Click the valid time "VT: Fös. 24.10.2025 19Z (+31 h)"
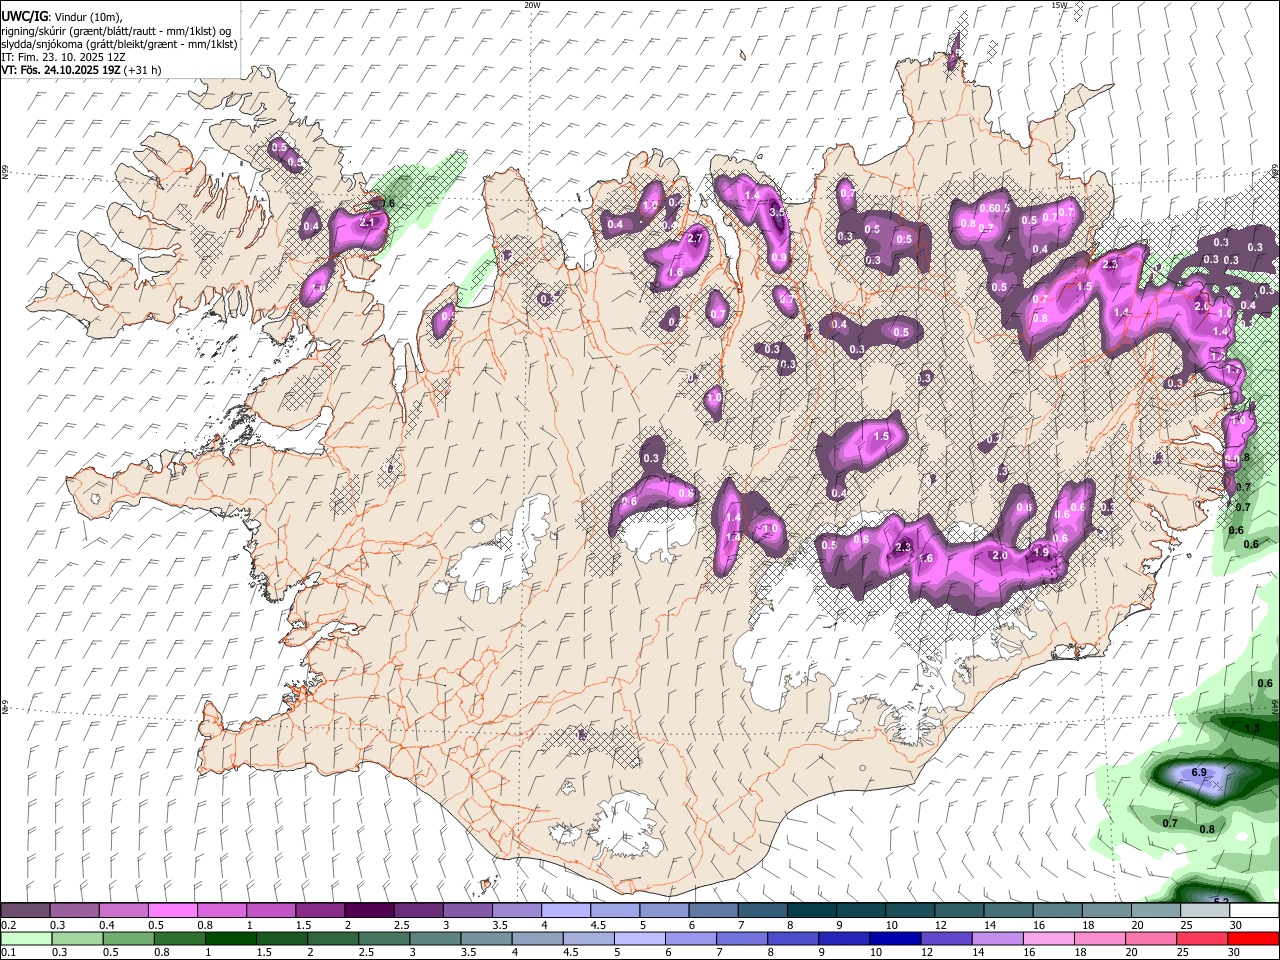The image size is (1280, 960). click(x=81, y=70)
